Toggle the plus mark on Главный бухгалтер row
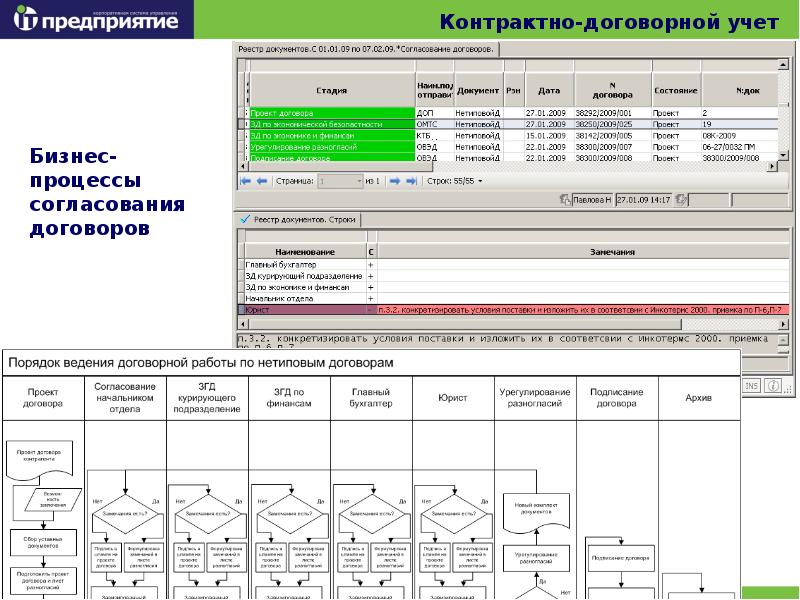800x600 pixels. click(371, 265)
